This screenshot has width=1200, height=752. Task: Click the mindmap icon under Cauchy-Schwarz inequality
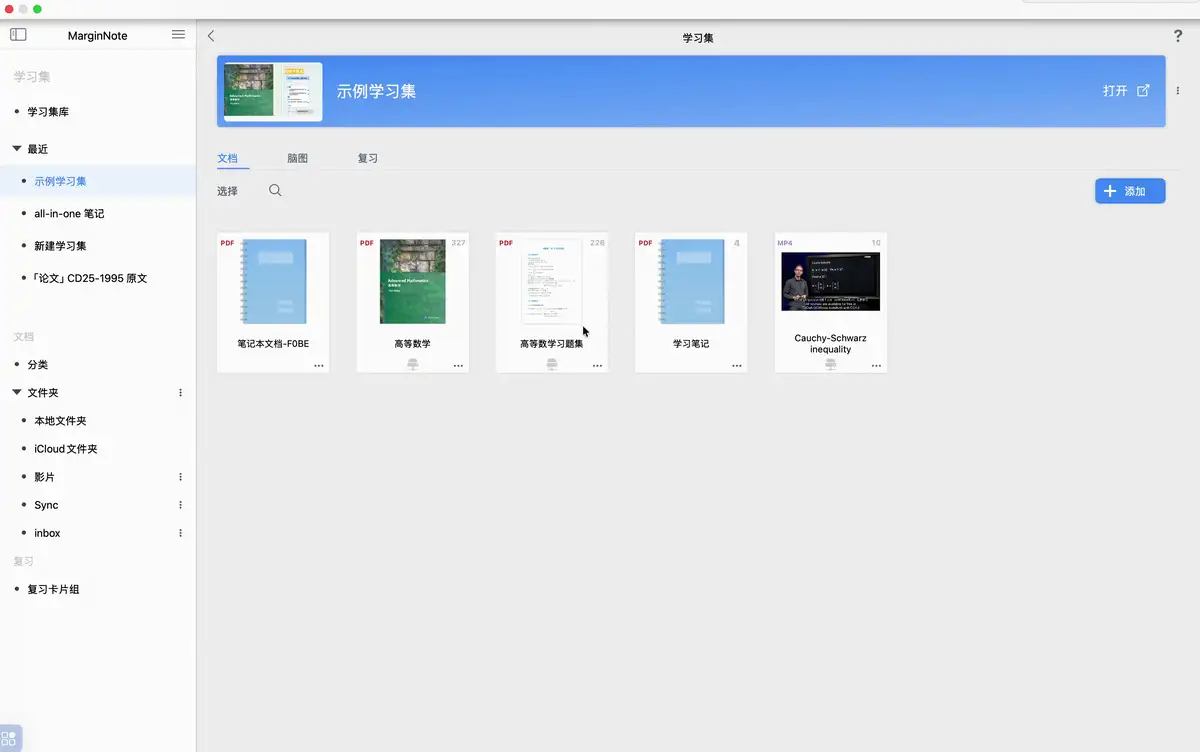click(x=831, y=366)
